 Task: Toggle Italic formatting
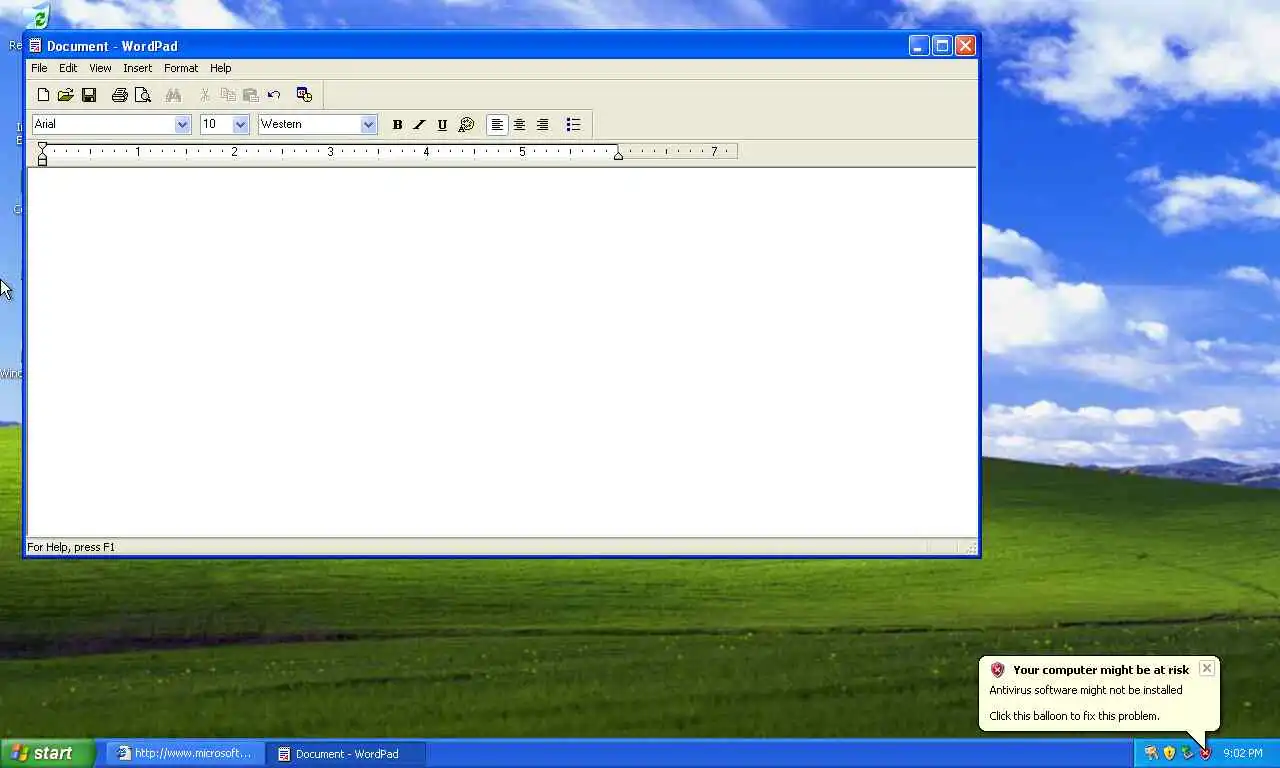click(420, 125)
